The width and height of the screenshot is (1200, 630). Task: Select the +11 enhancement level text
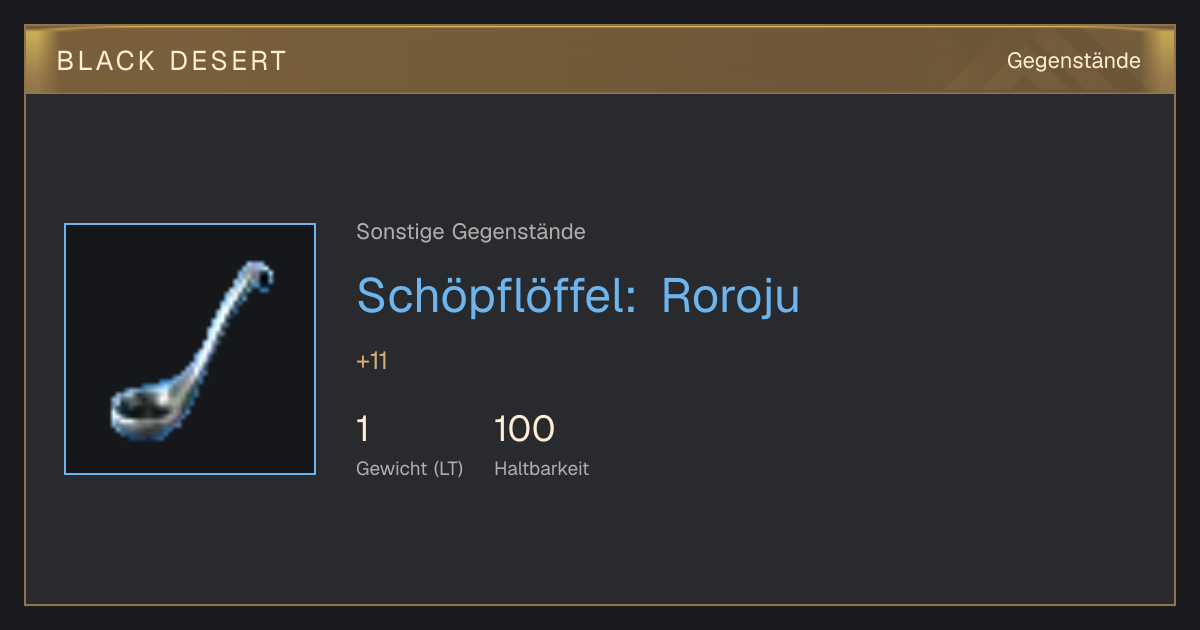[x=372, y=361]
